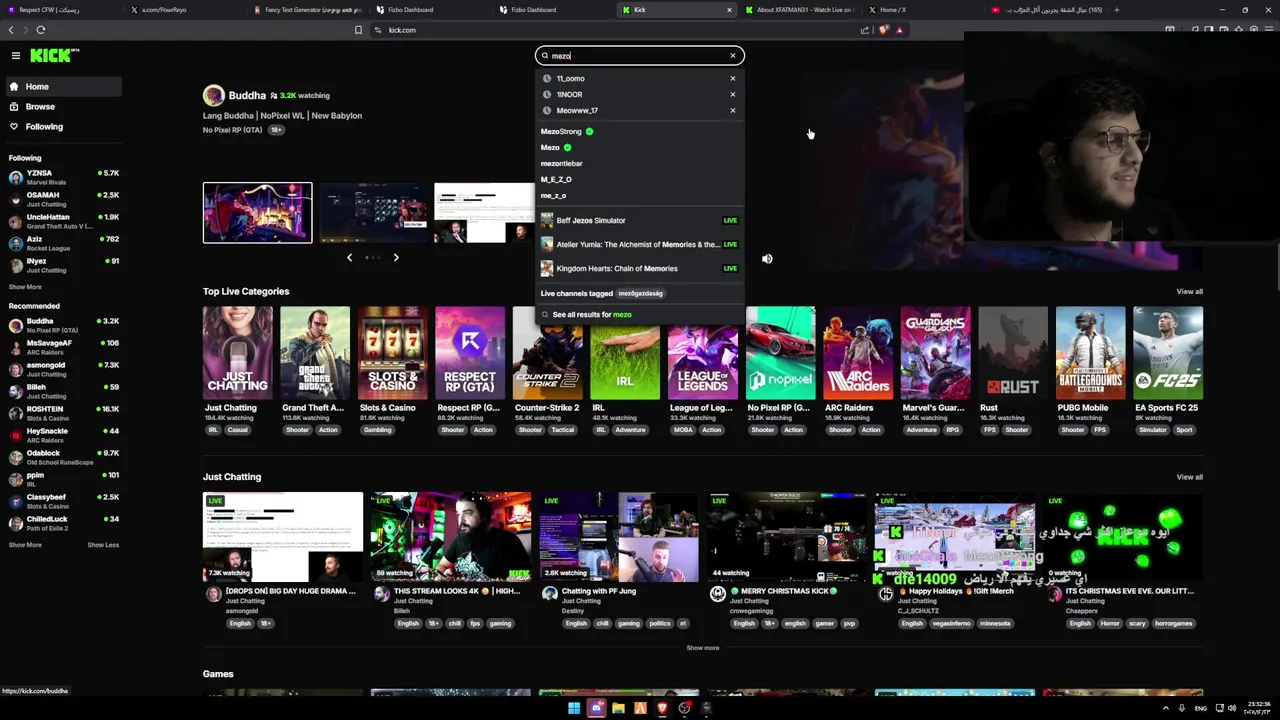
Task: Clear the search field text
Action: point(732,56)
